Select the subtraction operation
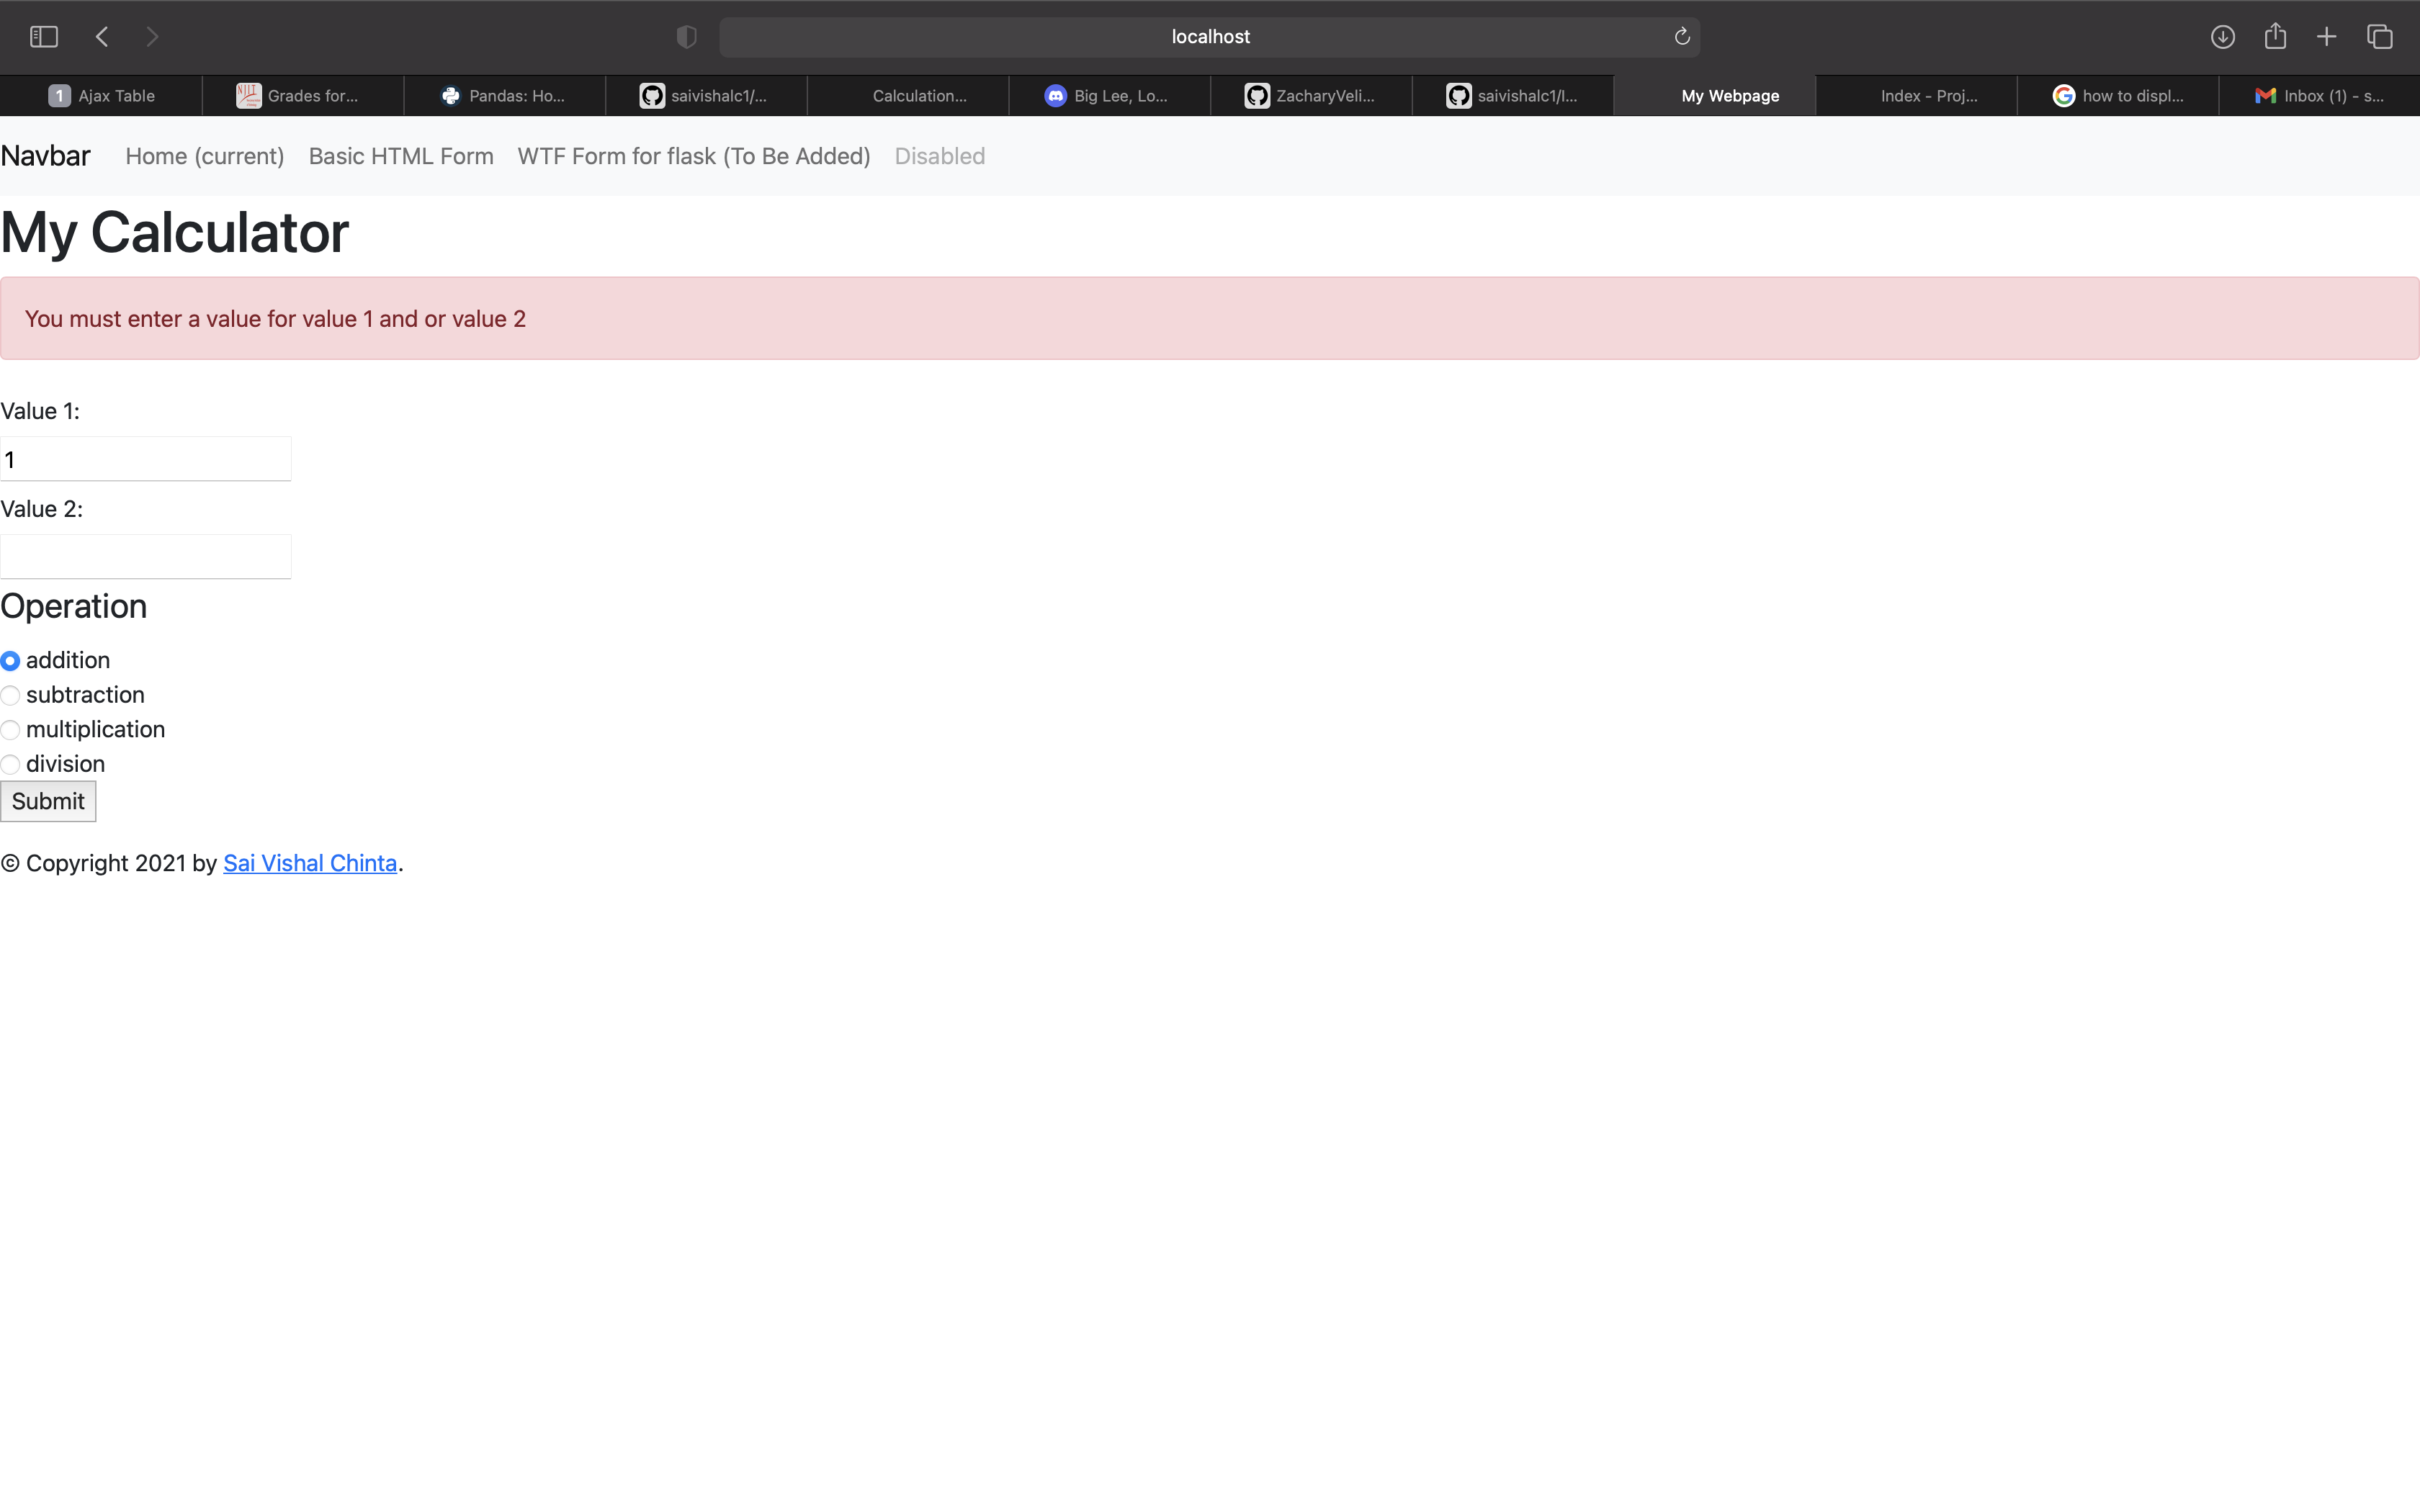 (x=11, y=695)
